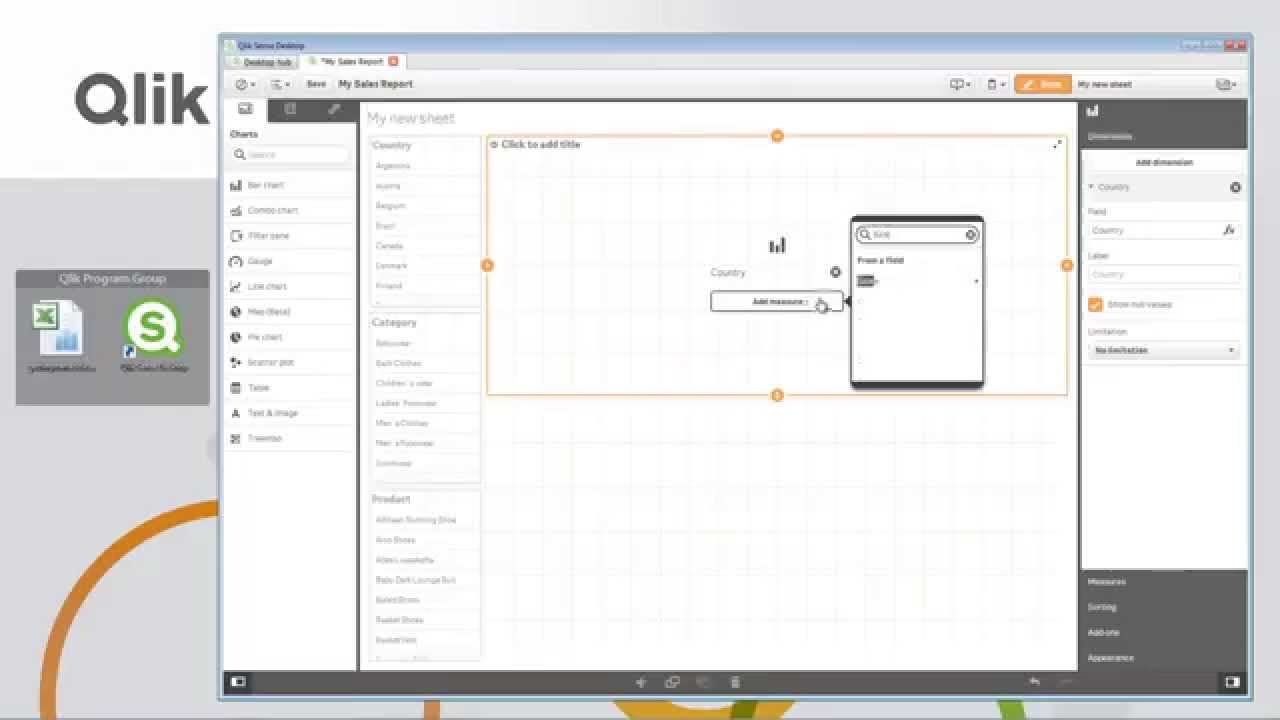The width and height of the screenshot is (1280, 720).
Task: Open the bookmarks dropdown in toolbar
Action: point(996,85)
